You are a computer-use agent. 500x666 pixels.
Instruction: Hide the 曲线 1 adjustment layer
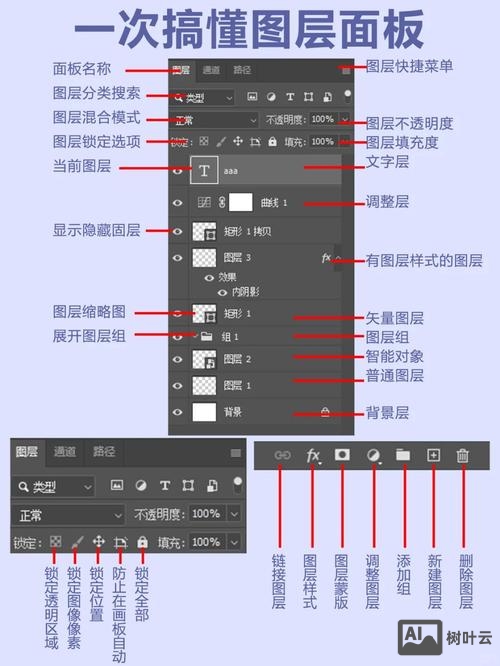178,203
